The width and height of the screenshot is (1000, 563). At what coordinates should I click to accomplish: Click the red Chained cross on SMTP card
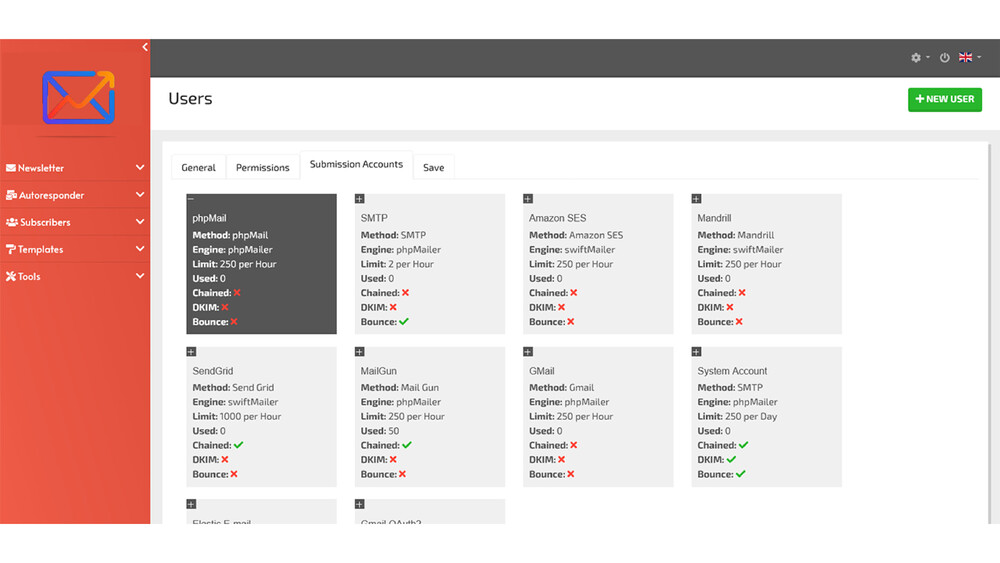coord(406,293)
